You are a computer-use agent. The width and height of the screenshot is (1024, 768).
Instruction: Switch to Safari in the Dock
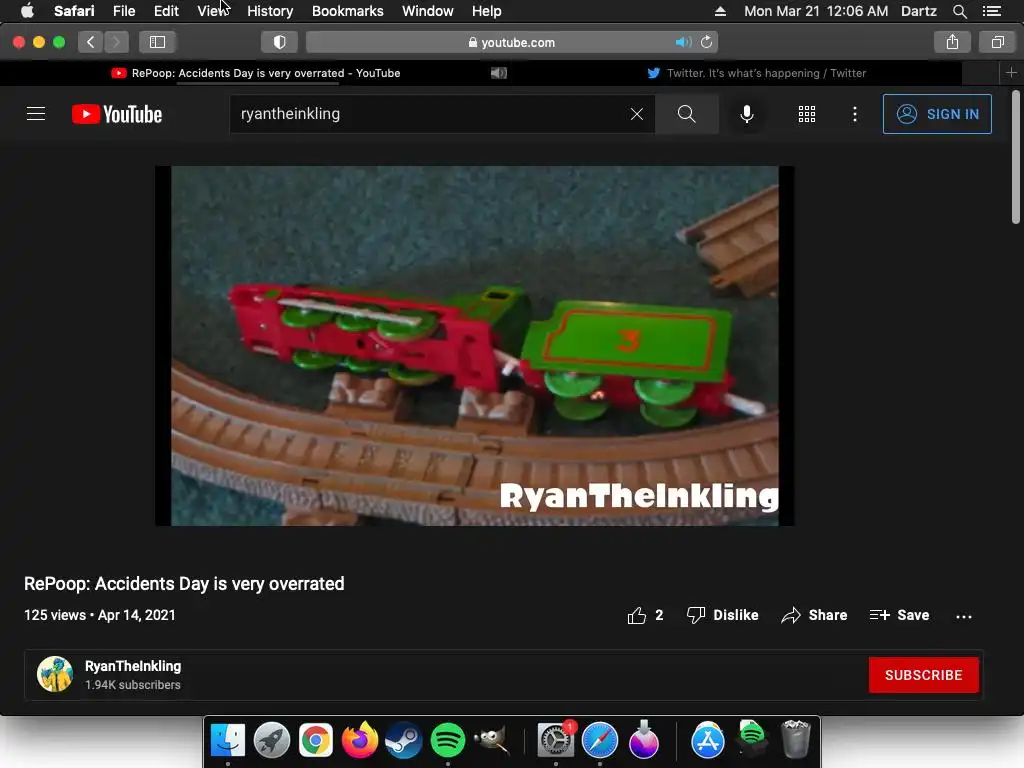(600, 740)
